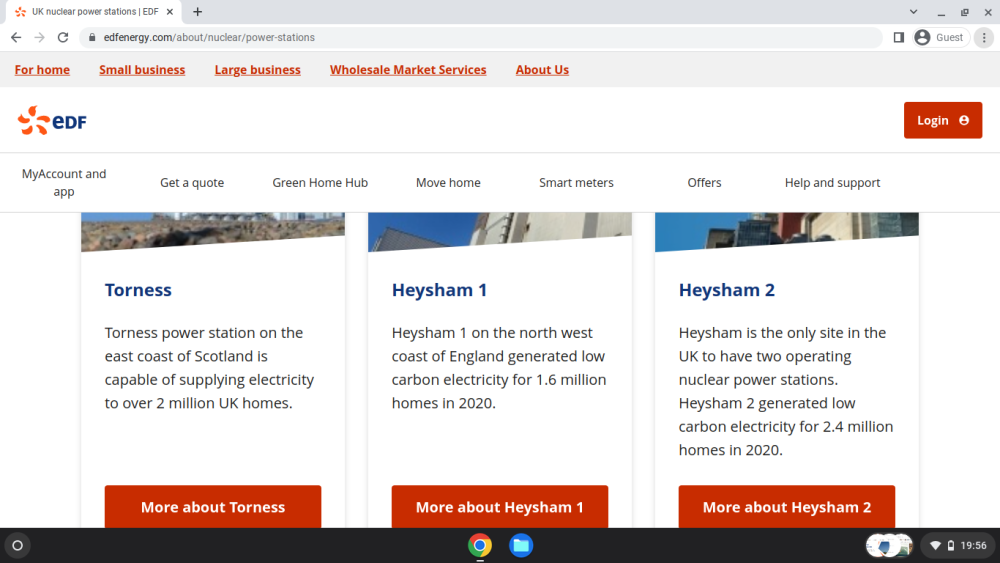Open Smart meters menu item
The height and width of the screenshot is (563, 1000).
(577, 182)
